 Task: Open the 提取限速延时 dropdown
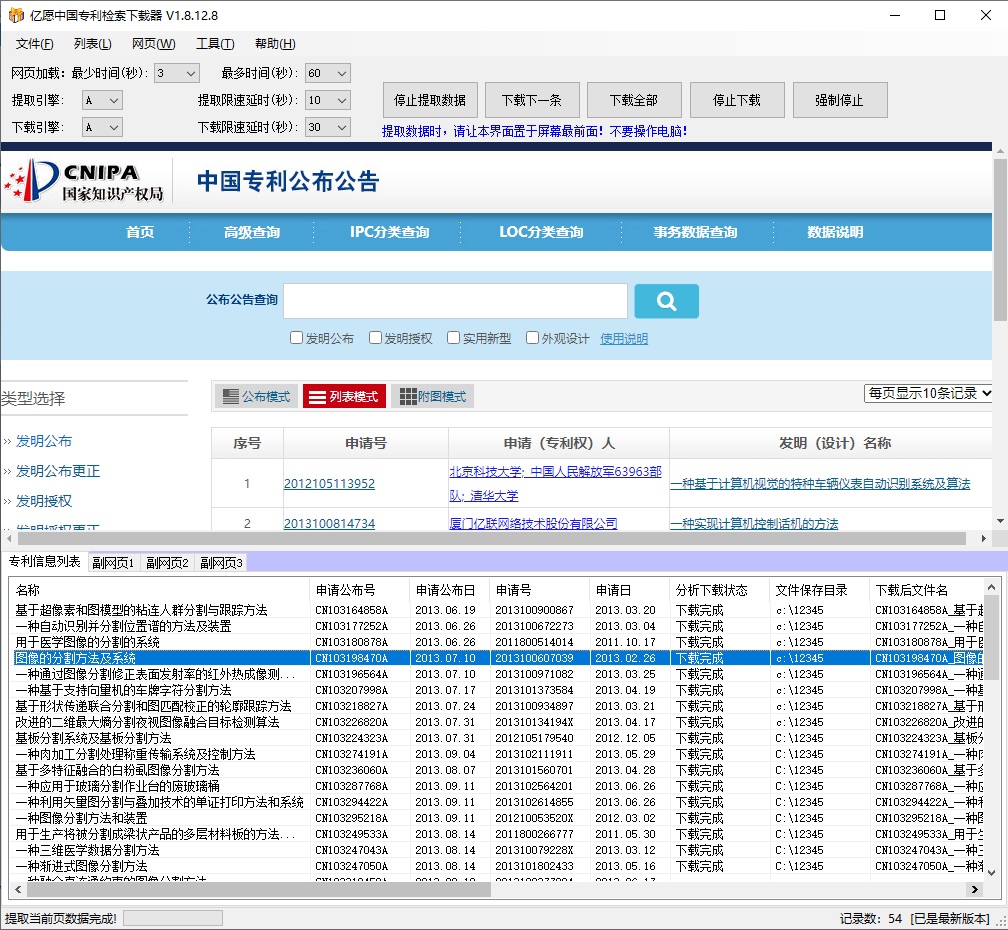pos(328,100)
